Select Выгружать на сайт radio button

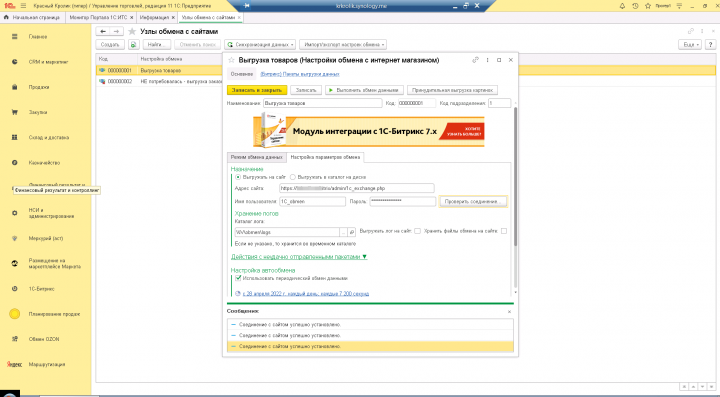pyautogui.click(x=238, y=177)
